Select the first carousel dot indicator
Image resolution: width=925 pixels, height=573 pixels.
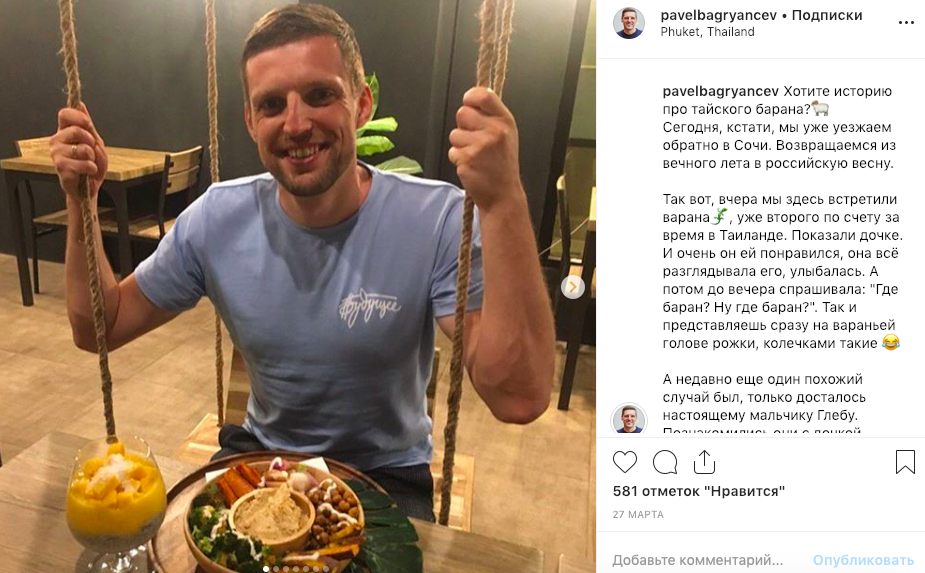pyautogui.click(x=266, y=569)
